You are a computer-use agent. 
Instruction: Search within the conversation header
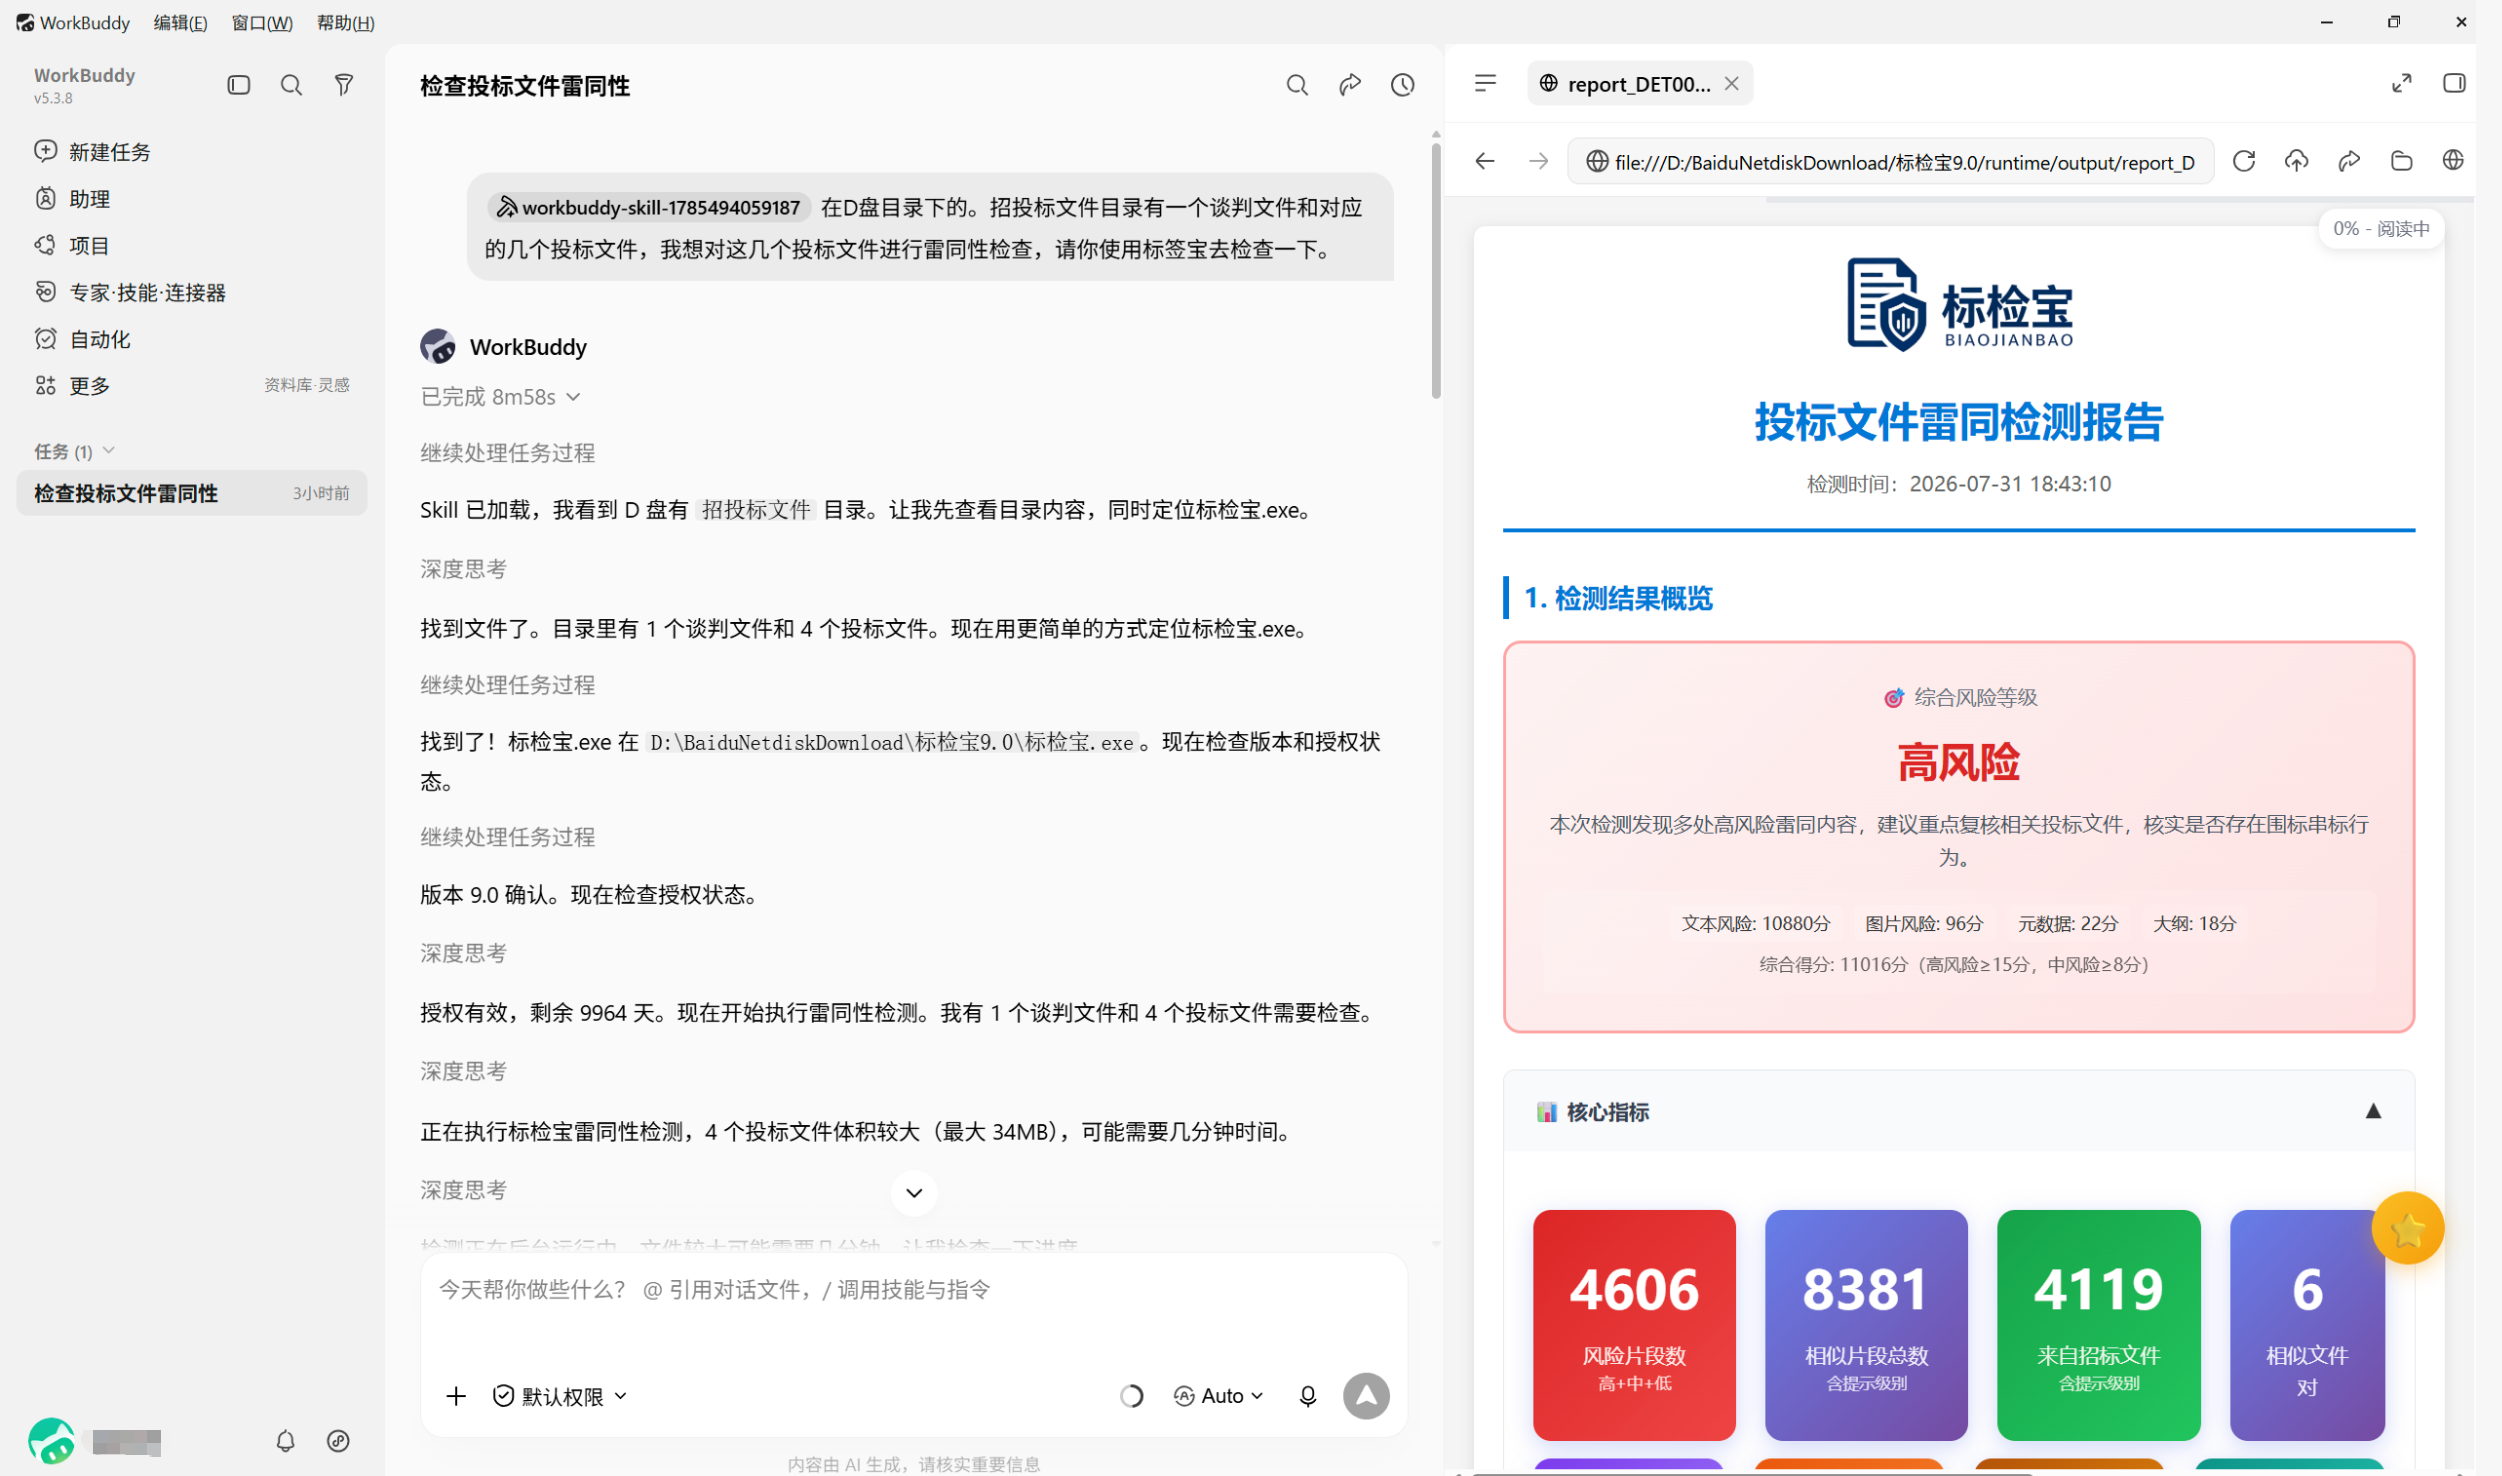pyautogui.click(x=1297, y=85)
